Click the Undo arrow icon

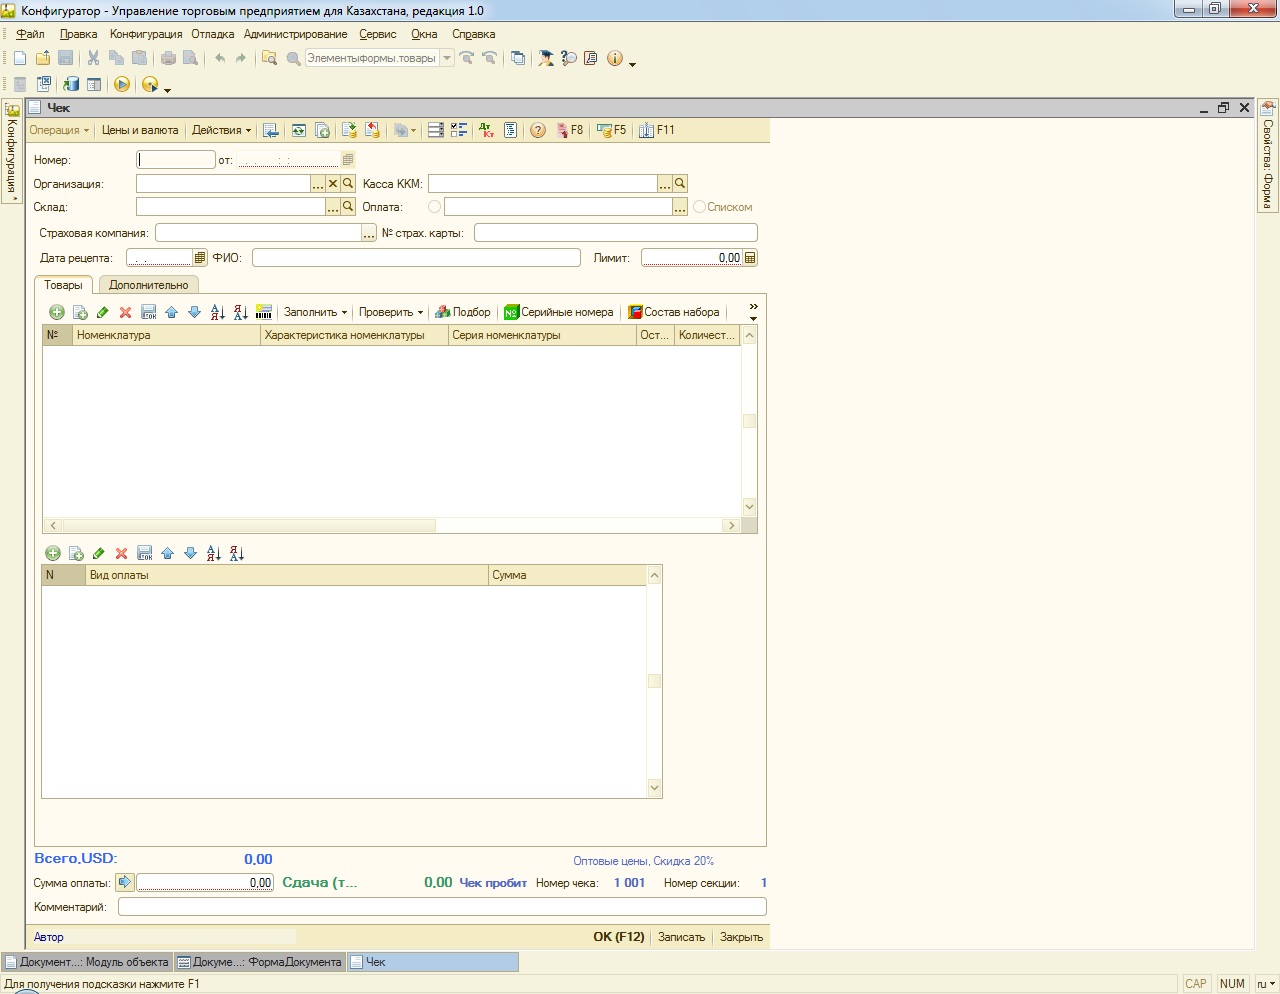coord(220,58)
